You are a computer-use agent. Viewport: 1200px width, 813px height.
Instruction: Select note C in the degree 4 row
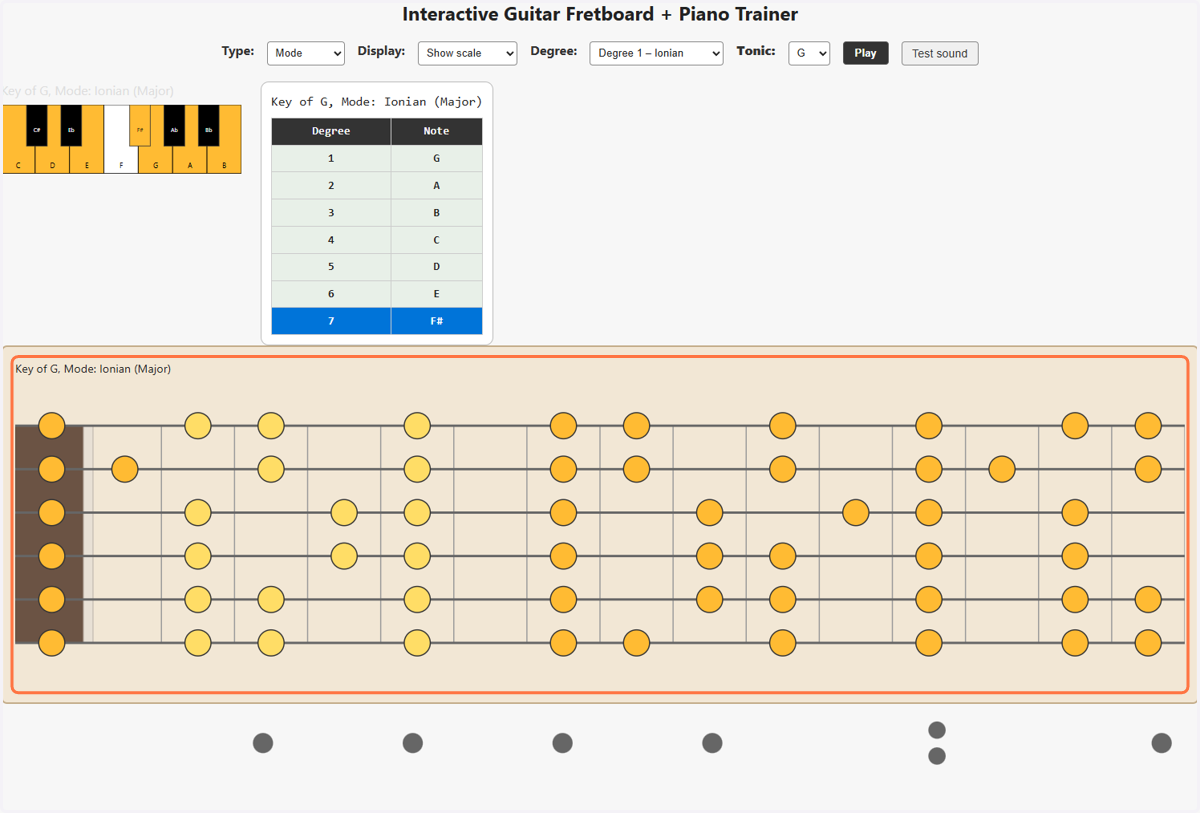(x=437, y=240)
